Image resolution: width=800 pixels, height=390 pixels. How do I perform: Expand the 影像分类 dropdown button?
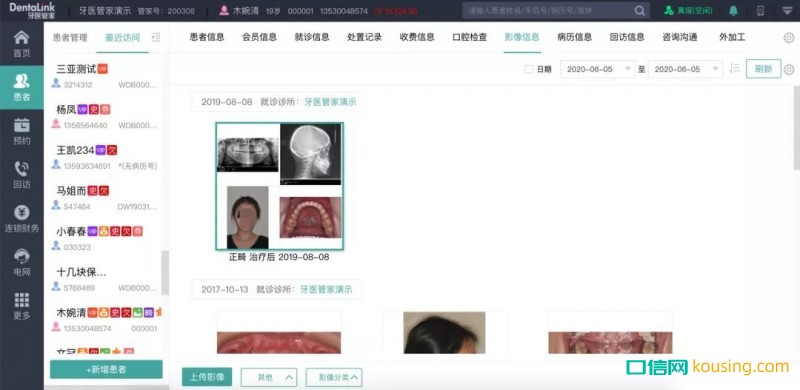point(334,377)
